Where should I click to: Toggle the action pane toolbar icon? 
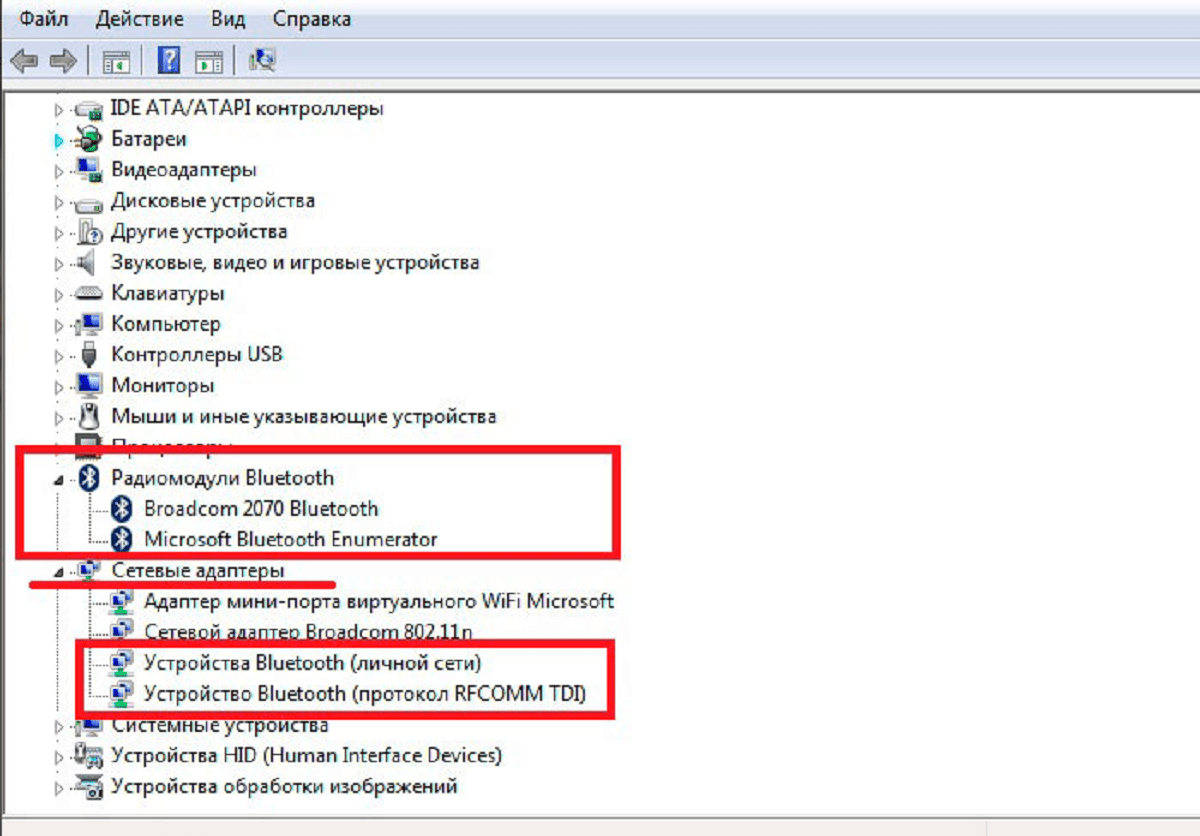[209, 62]
